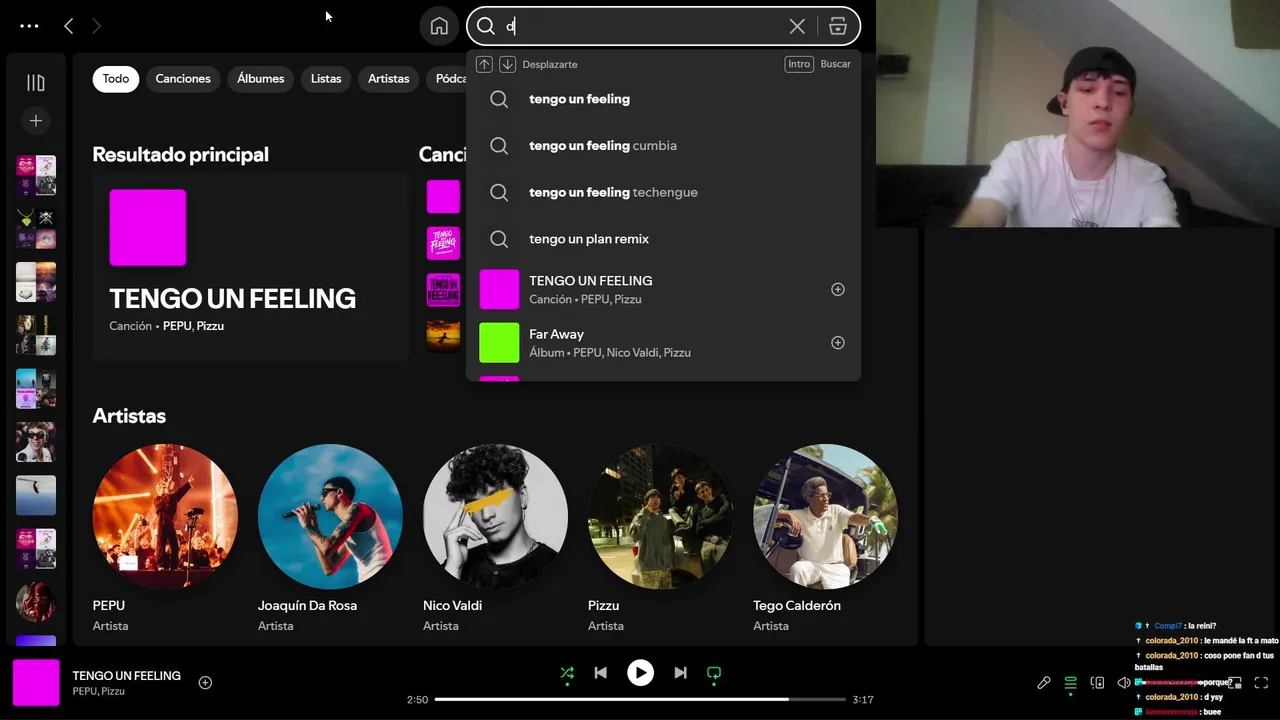The image size is (1280, 720).
Task: Click total duration 3:17
Action: click(x=863, y=700)
